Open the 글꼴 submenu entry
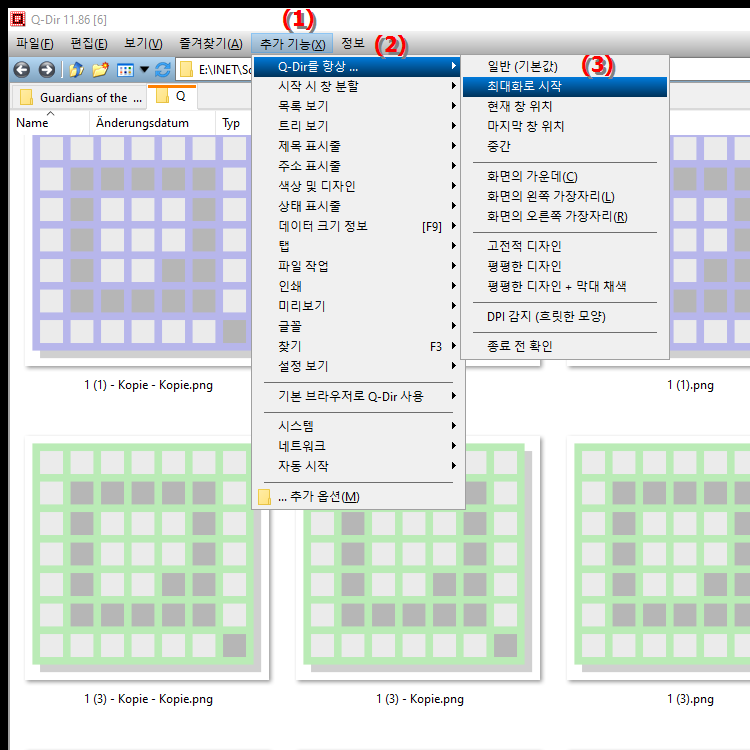This screenshot has height=750, width=750. [357, 326]
